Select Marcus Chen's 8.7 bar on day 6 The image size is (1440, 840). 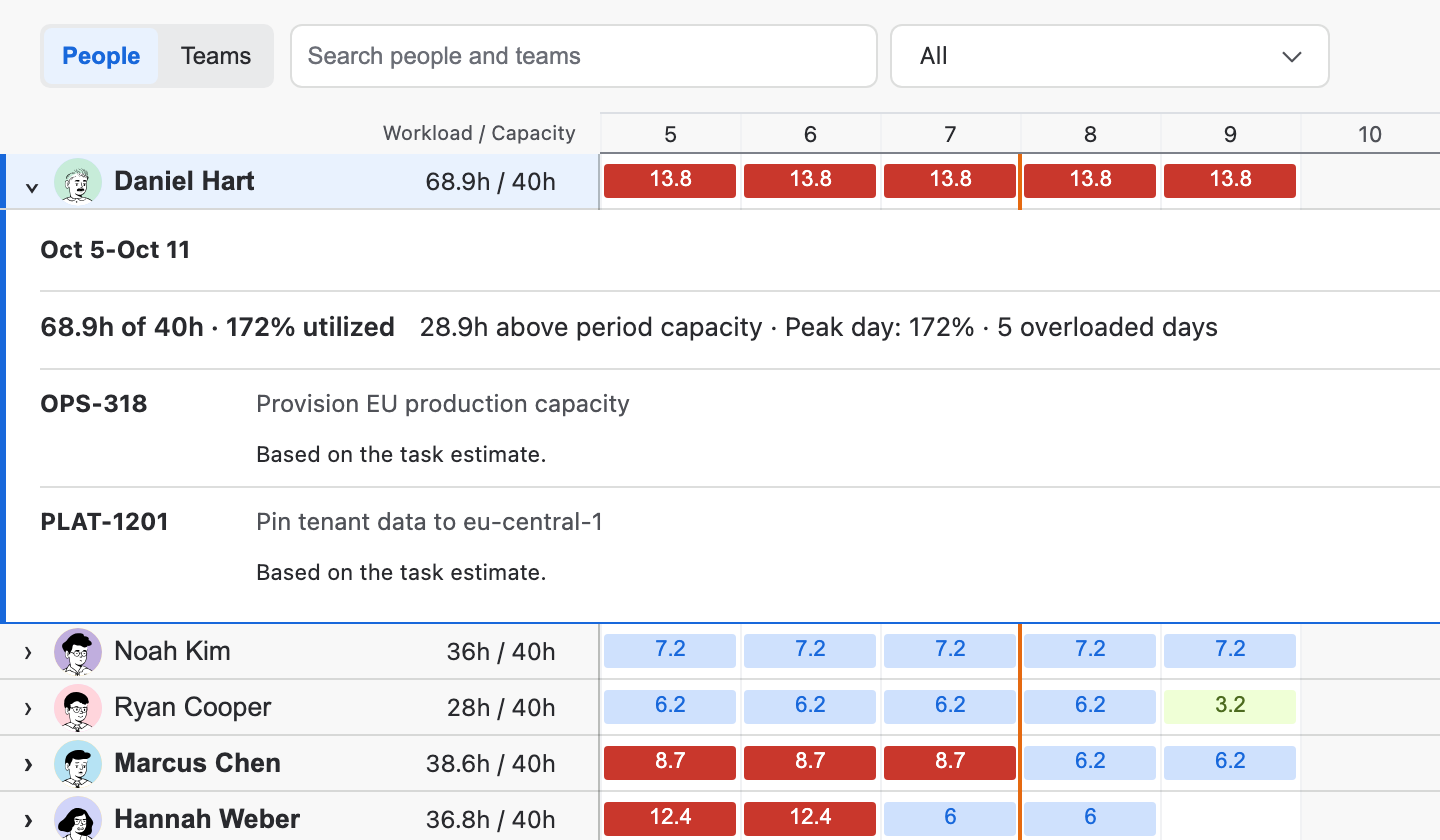pos(810,763)
